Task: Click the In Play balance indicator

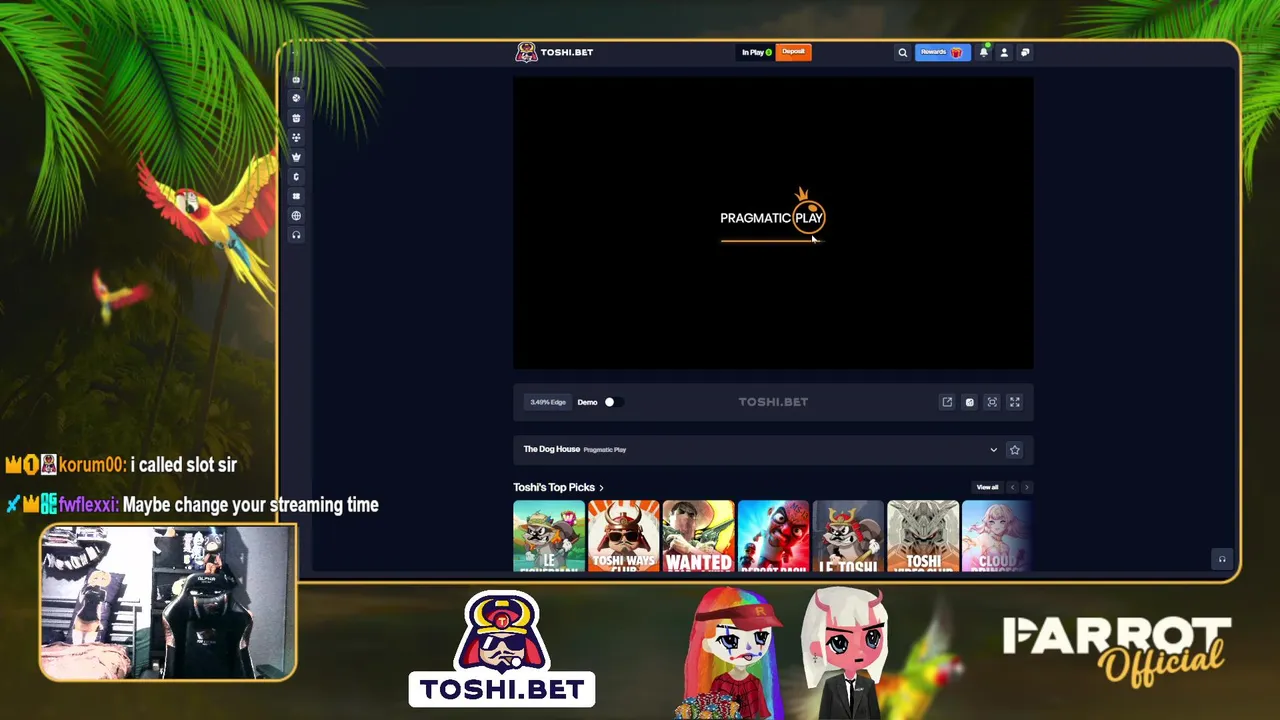Action: click(x=756, y=52)
